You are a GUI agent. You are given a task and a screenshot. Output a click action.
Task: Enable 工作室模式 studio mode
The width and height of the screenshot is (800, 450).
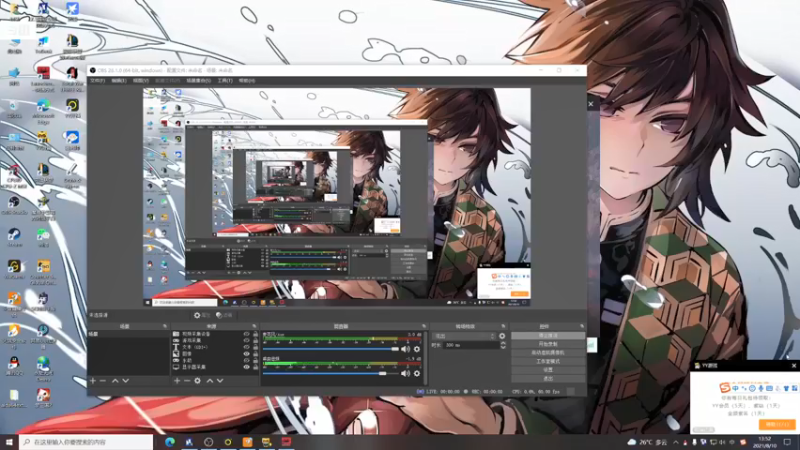click(548, 361)
